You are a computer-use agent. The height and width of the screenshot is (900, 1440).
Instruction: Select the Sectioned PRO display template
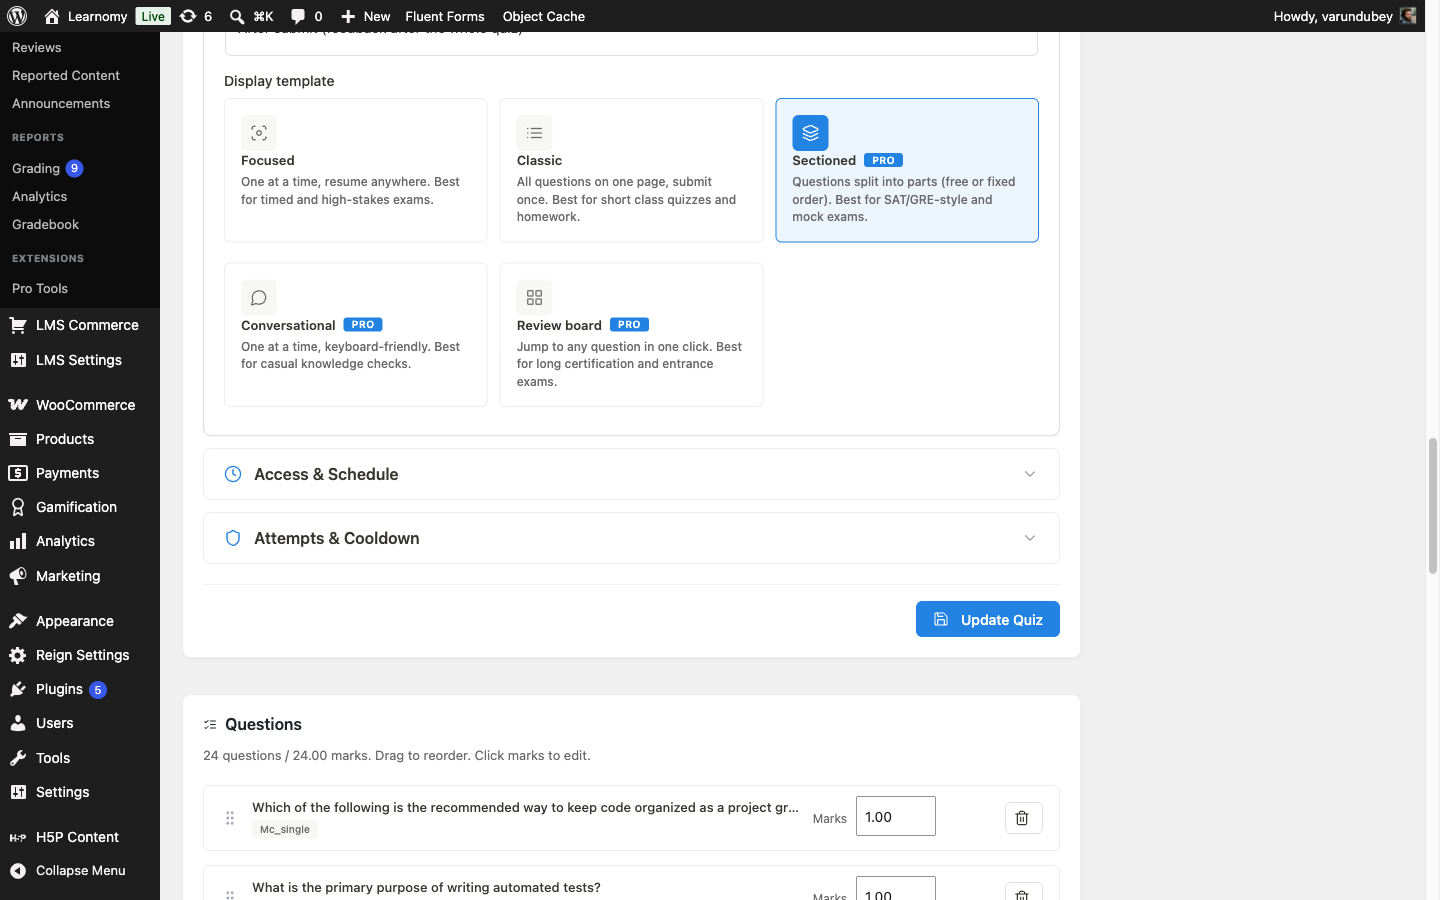pyautogui.click(x=907, y=170)
